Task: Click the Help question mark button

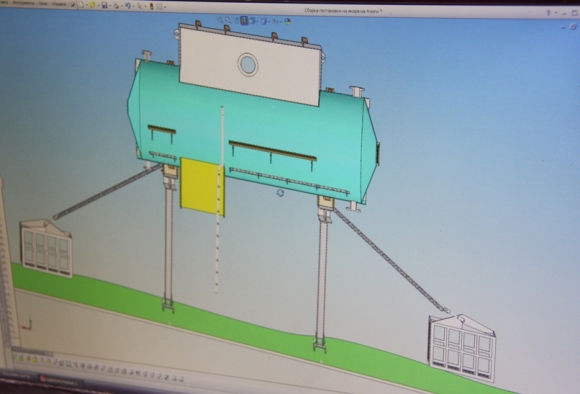Action: [548, 13]
